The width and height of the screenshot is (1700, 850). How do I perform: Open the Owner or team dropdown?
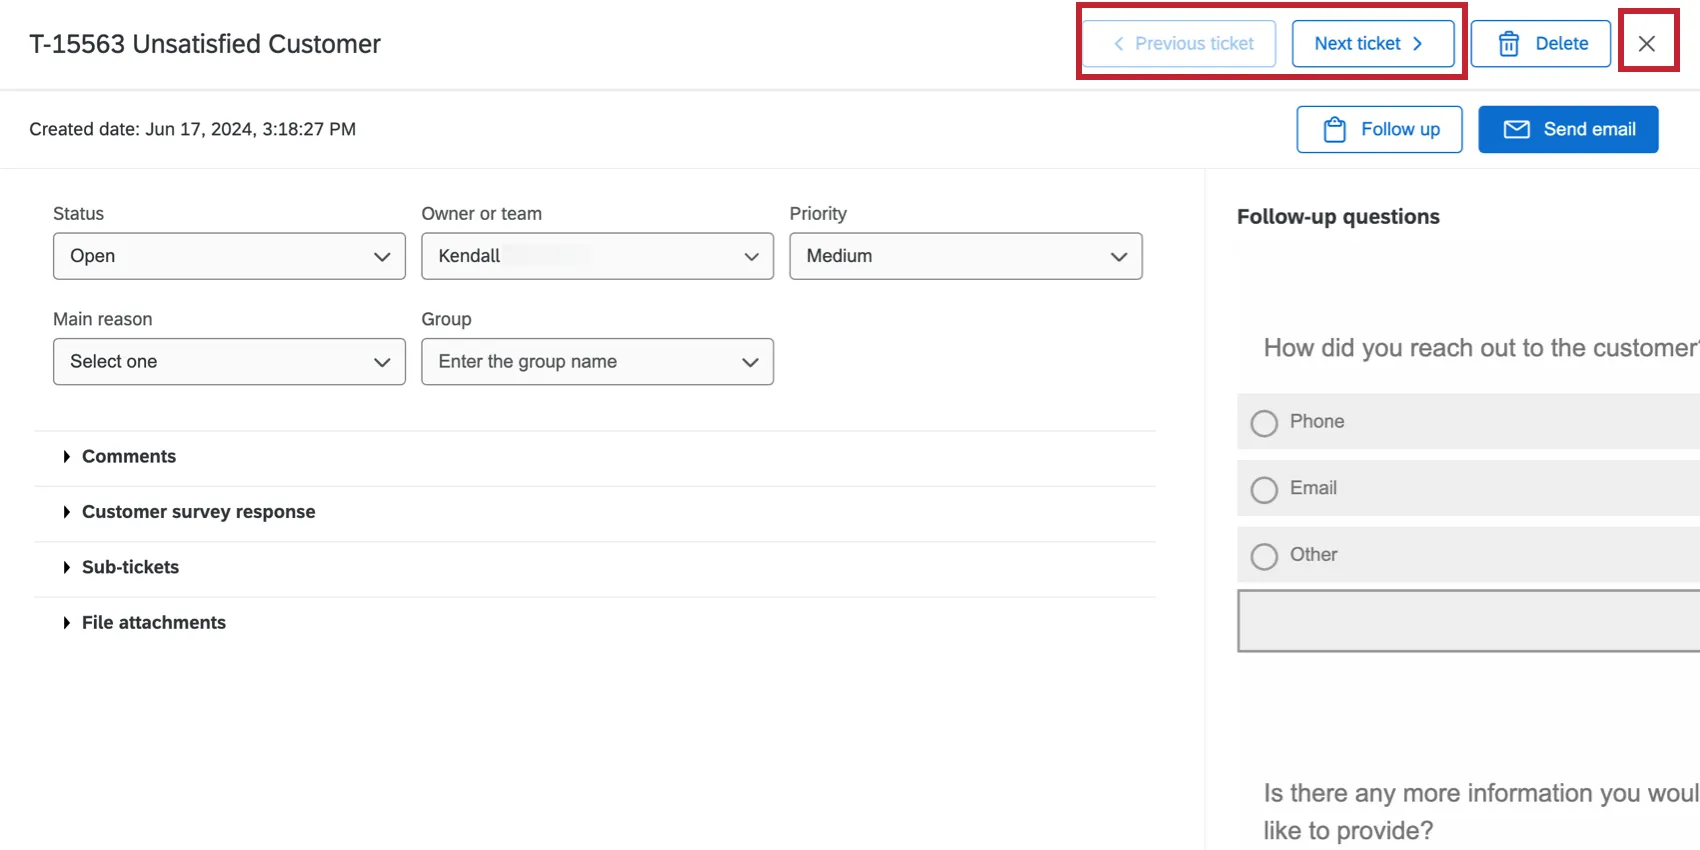tap(597, 256)
